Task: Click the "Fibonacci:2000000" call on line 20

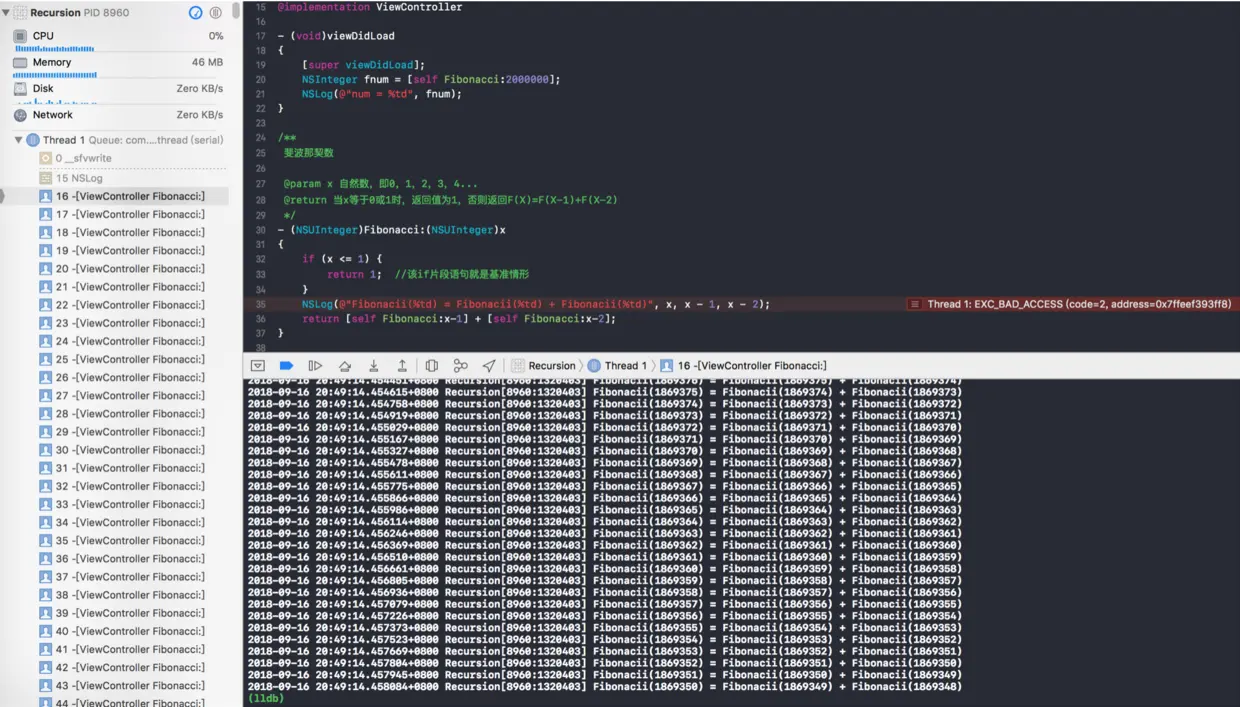Action: (x=495, y=79)
